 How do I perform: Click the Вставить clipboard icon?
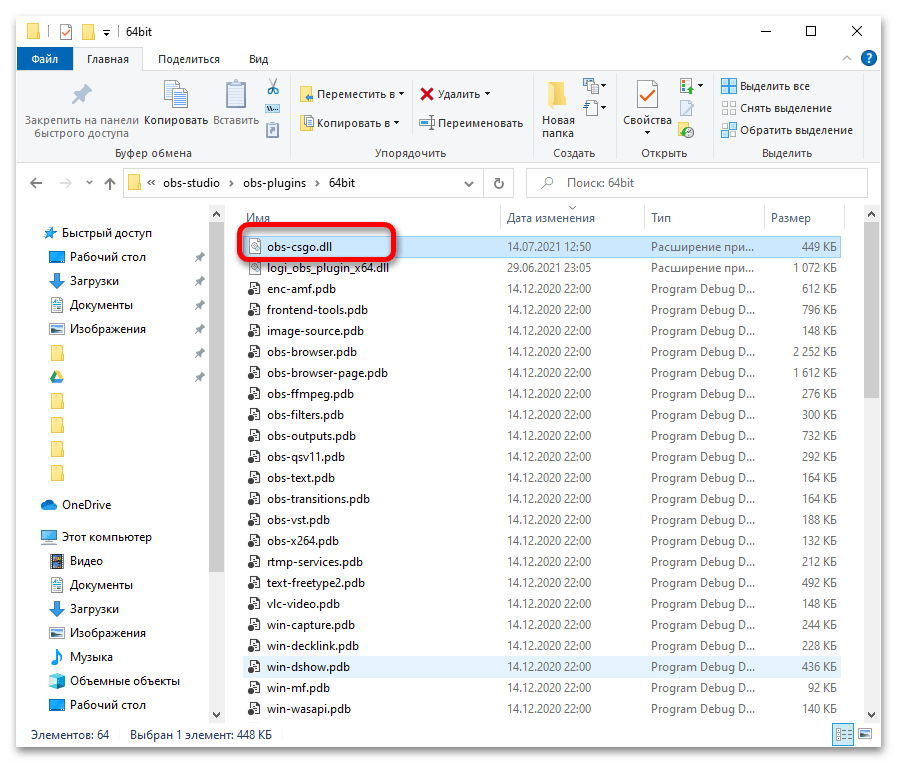(x=236, y=95)
